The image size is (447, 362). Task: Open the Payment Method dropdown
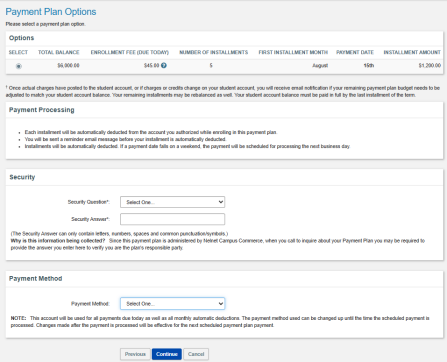[x=172, y=304]
